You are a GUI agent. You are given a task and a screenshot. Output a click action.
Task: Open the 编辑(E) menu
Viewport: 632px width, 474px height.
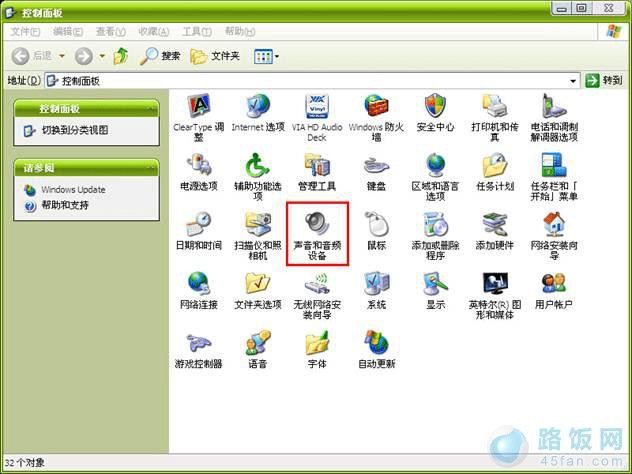pos(68,31)
